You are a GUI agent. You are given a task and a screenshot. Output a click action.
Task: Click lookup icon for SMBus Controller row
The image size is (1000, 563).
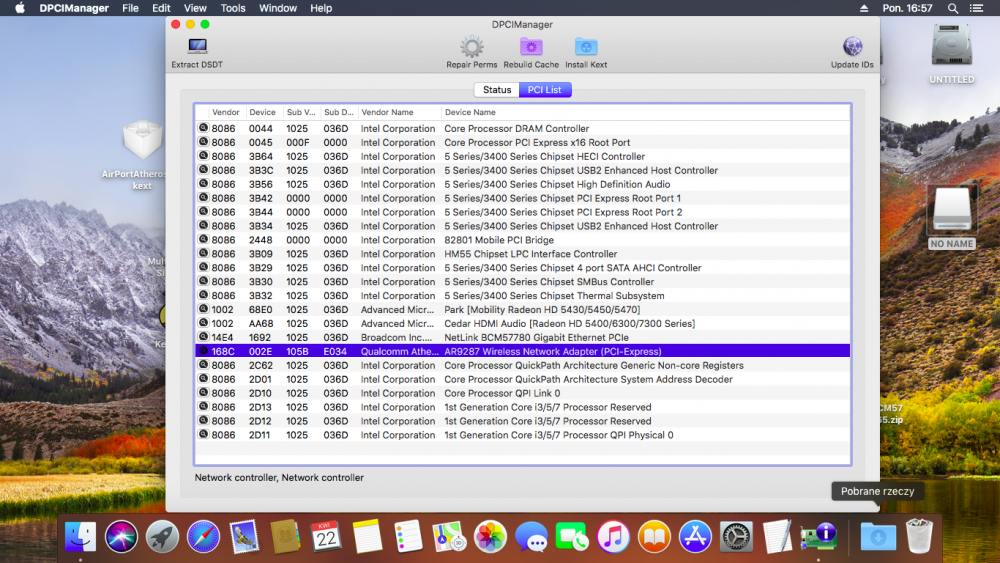pyautogui.click(x=203, y=281)
